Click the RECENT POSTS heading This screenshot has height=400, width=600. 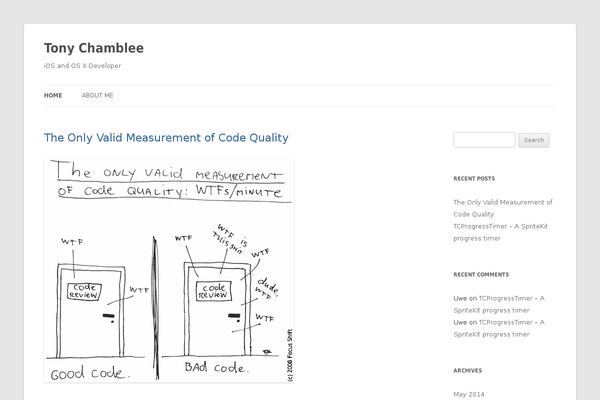click(474, 178)
